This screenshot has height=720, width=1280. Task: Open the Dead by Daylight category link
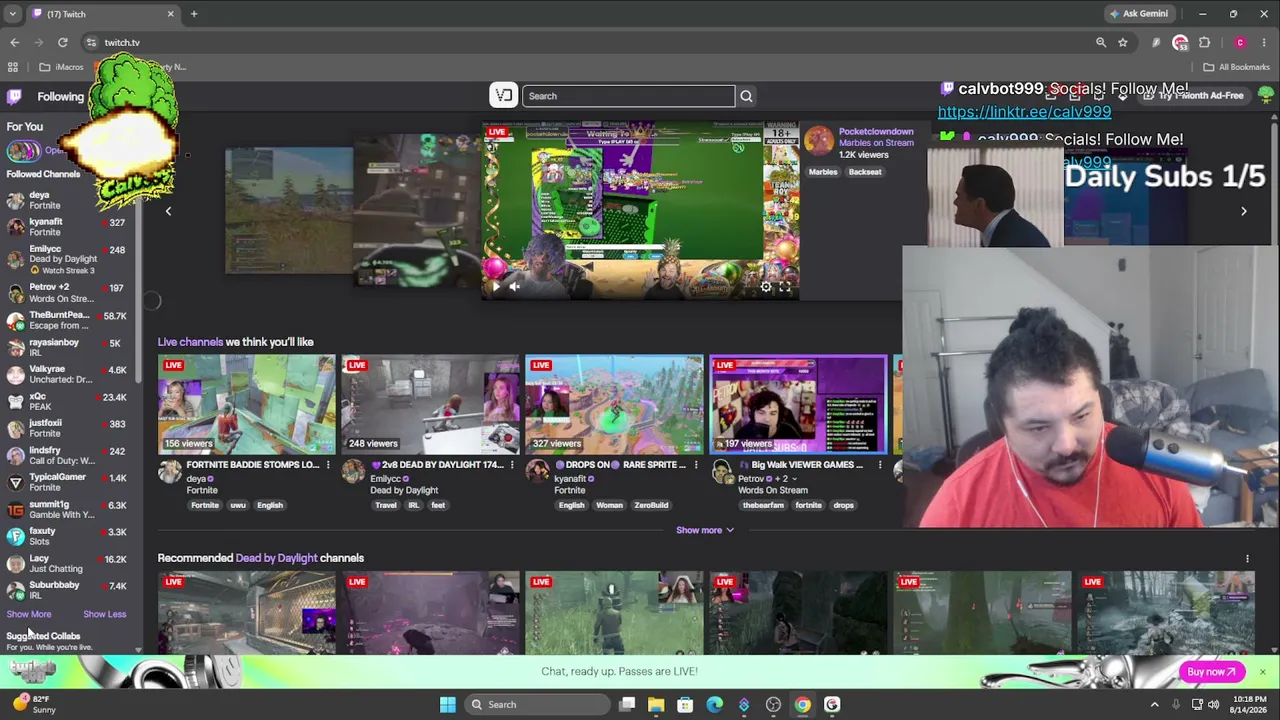[x=276, y=558]
